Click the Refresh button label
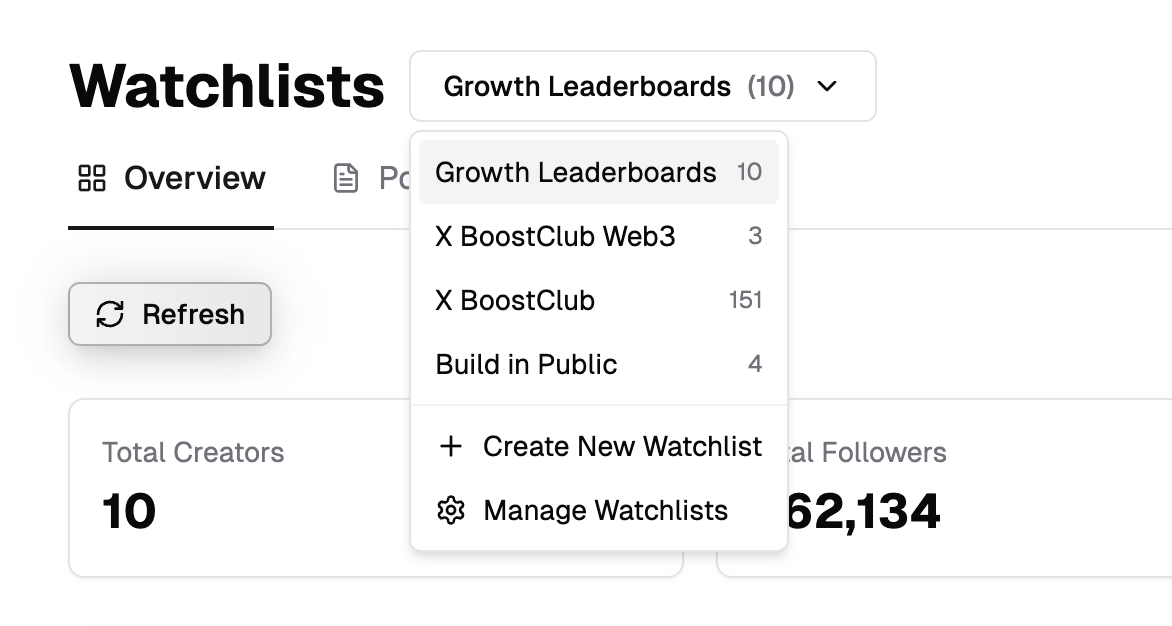Image resolution: width=1172 pixels, height=626 pixels. click(194, 314)
